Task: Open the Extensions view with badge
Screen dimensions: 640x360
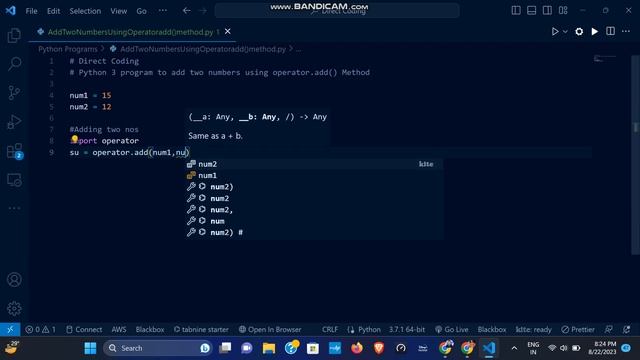Action: point(14,151)
